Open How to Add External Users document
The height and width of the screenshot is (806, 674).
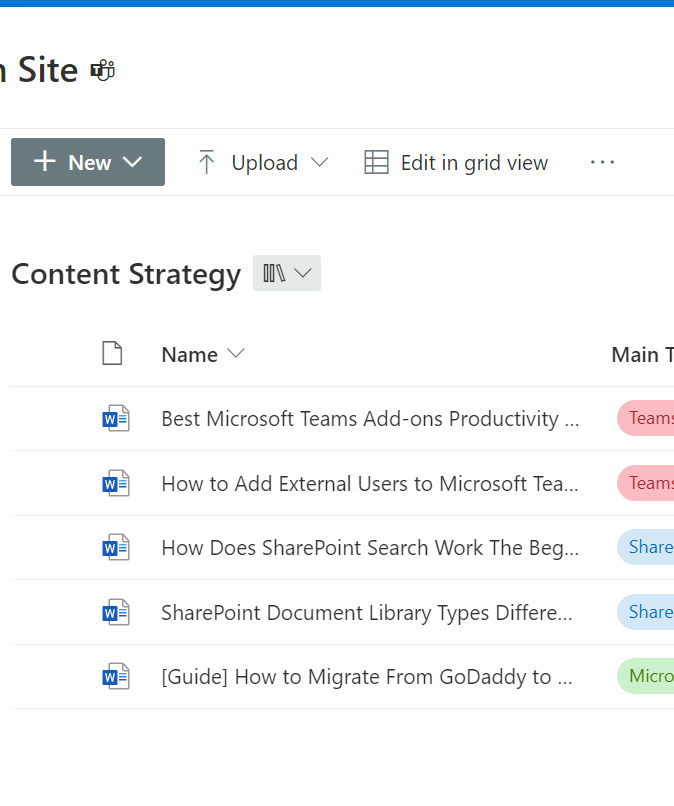(x=370, y=484)
